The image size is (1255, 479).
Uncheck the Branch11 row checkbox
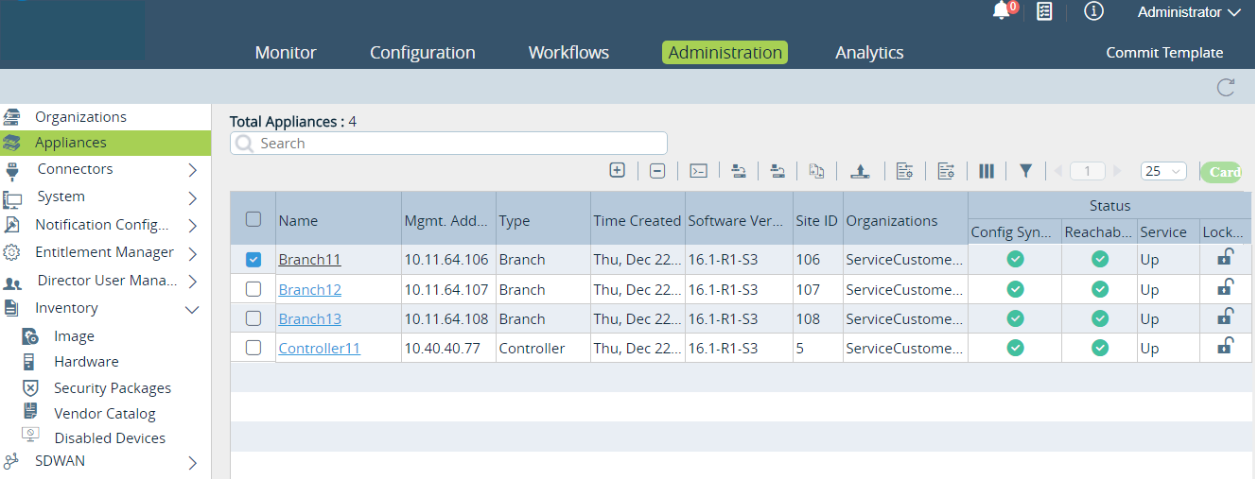tap(253, 260)
